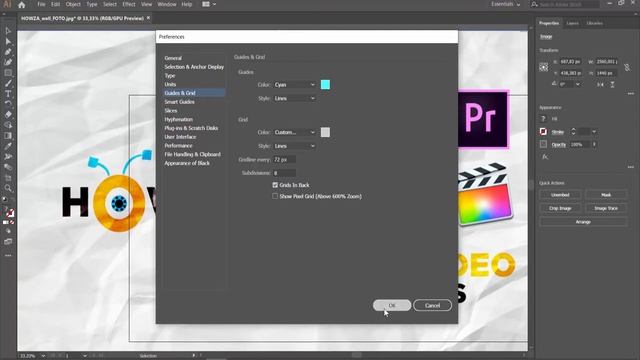Screen dimensions: 640x360
Task: Click the Subdivisions input field
Action: 284,173
